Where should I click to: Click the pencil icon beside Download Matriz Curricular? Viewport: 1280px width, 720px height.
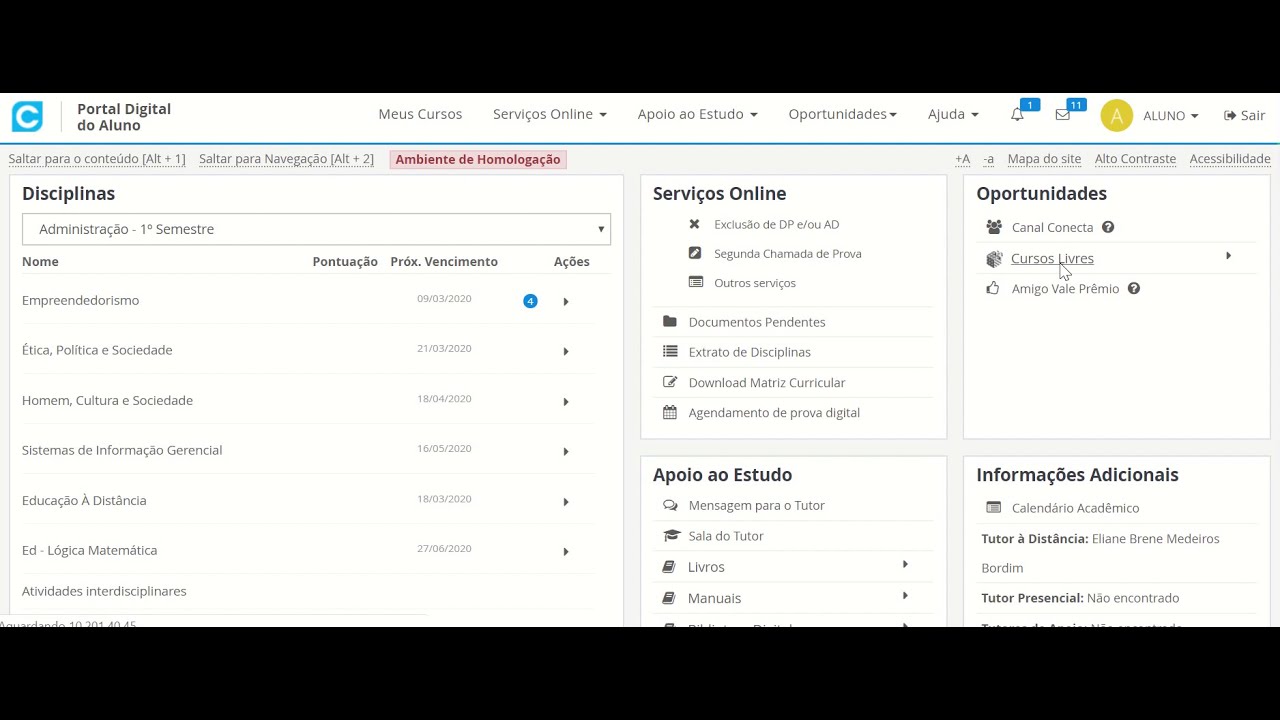click(x=670, y=382)
